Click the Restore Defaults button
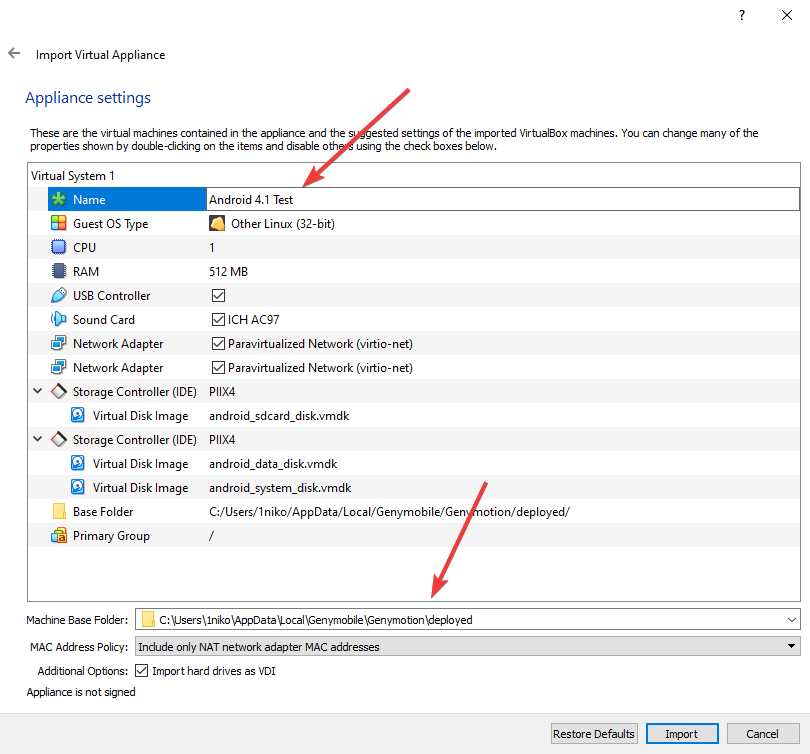The height and width of the screenshot is (754, 810). (594, 733)
